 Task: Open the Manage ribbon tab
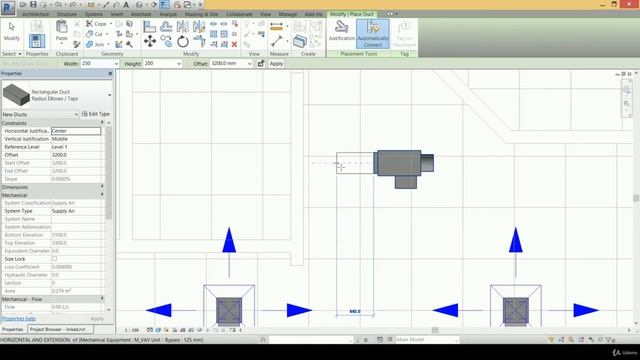click(288, 14)
